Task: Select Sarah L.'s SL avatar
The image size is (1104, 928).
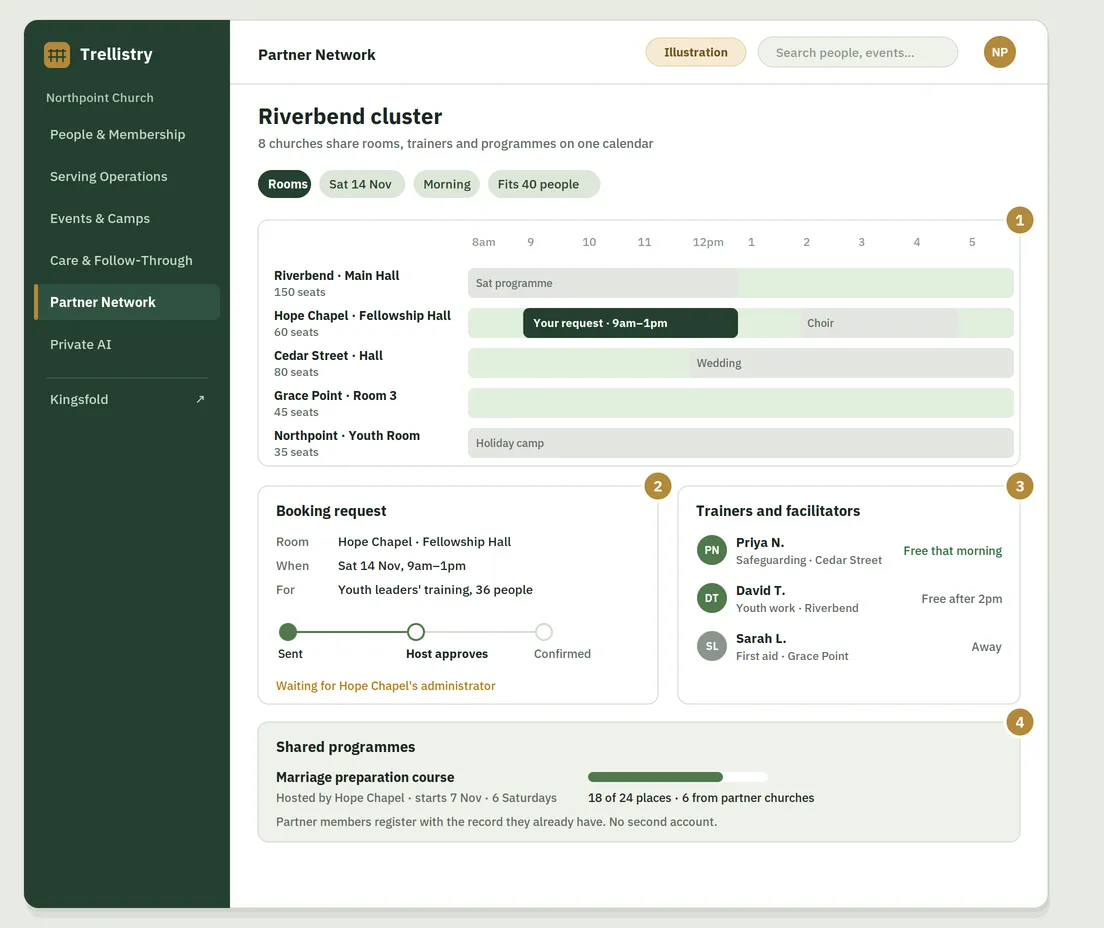Action: tap(712, 646)
